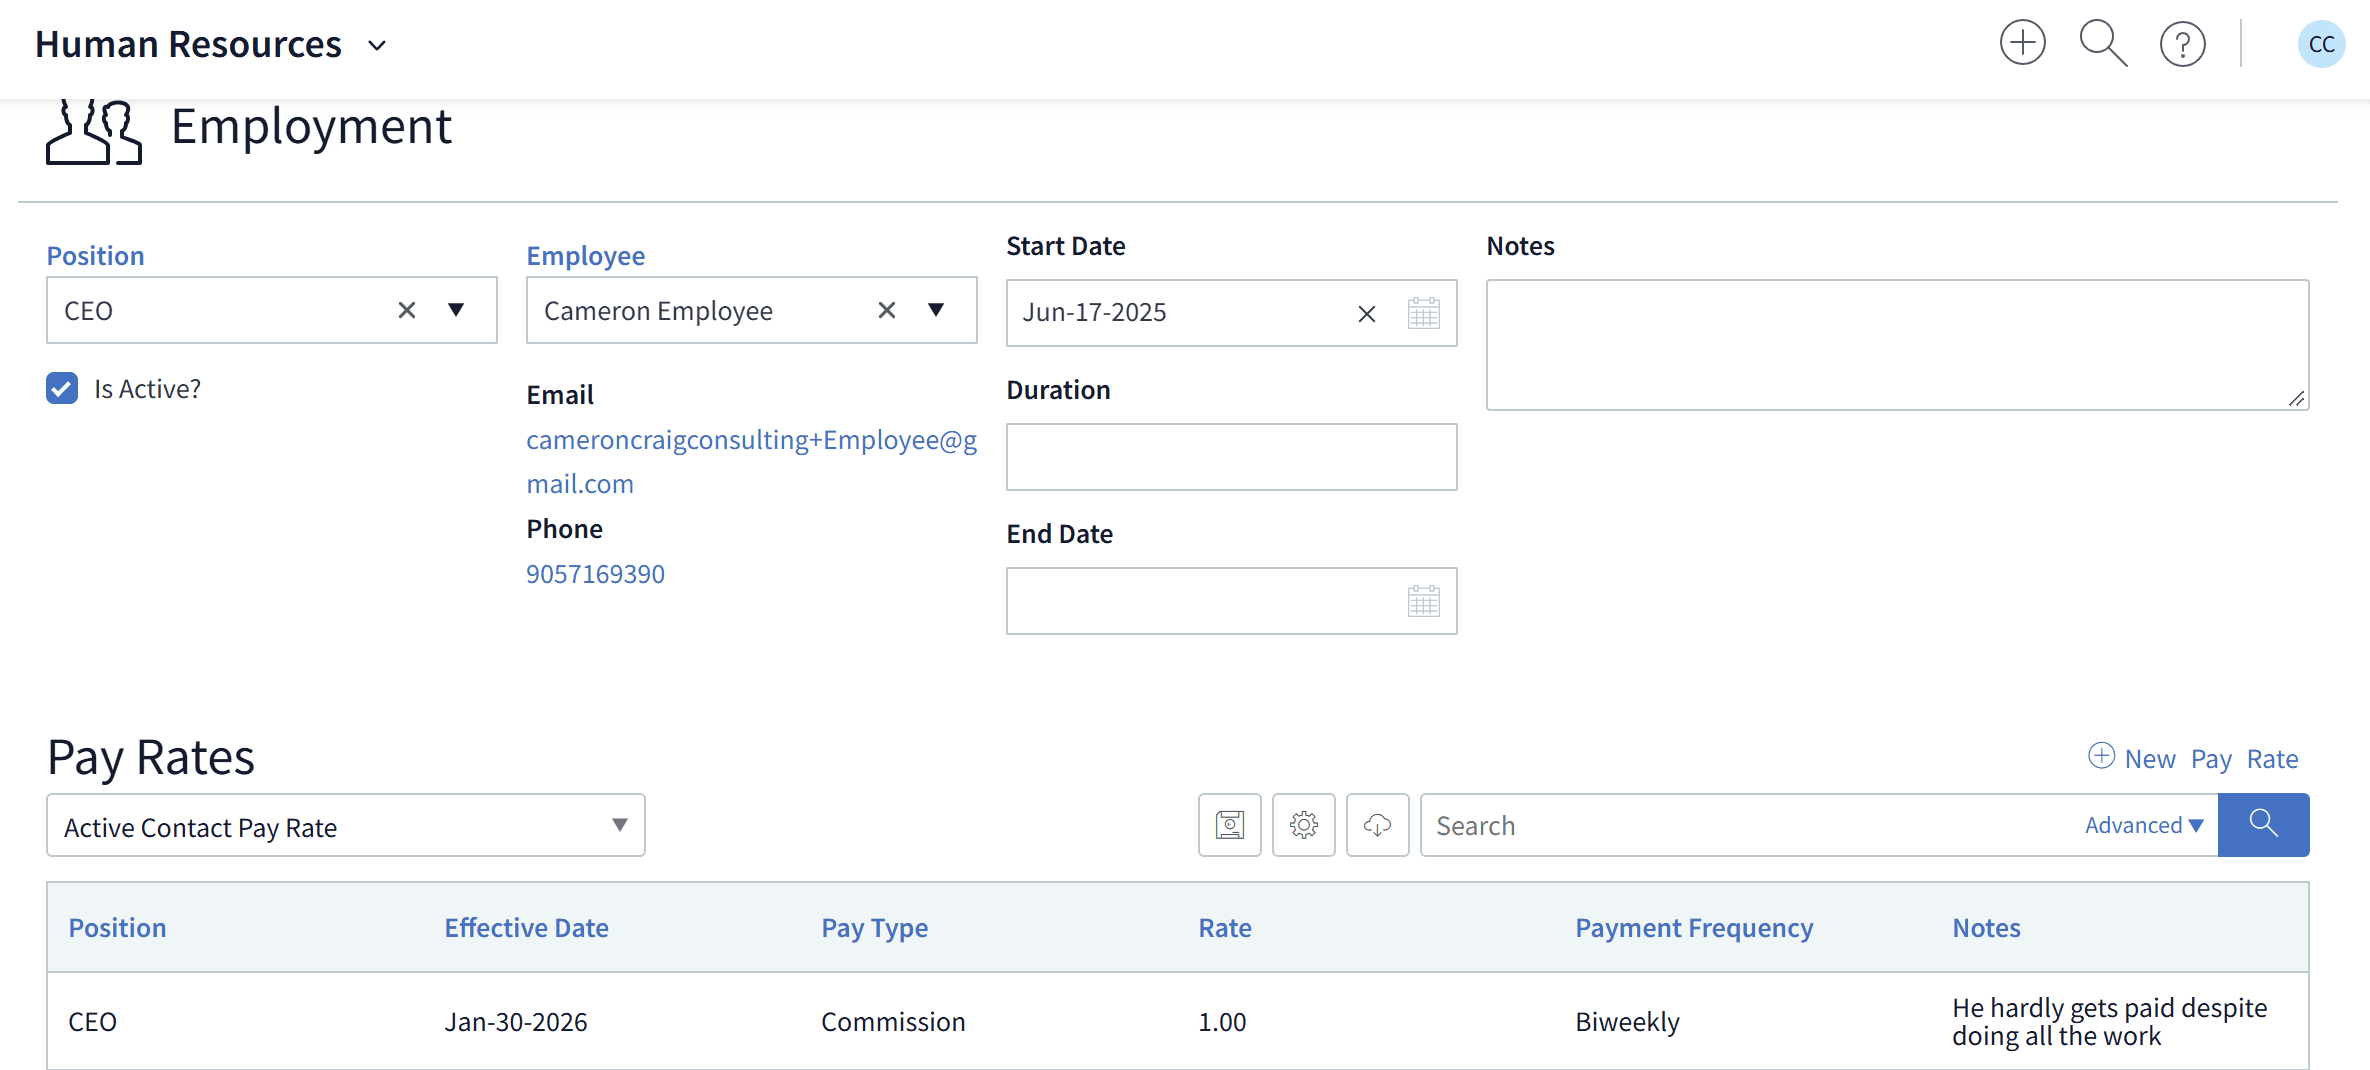2370x1070 pixels.
Task: Sort by the Position column header
Action: [x=117, y=928]
